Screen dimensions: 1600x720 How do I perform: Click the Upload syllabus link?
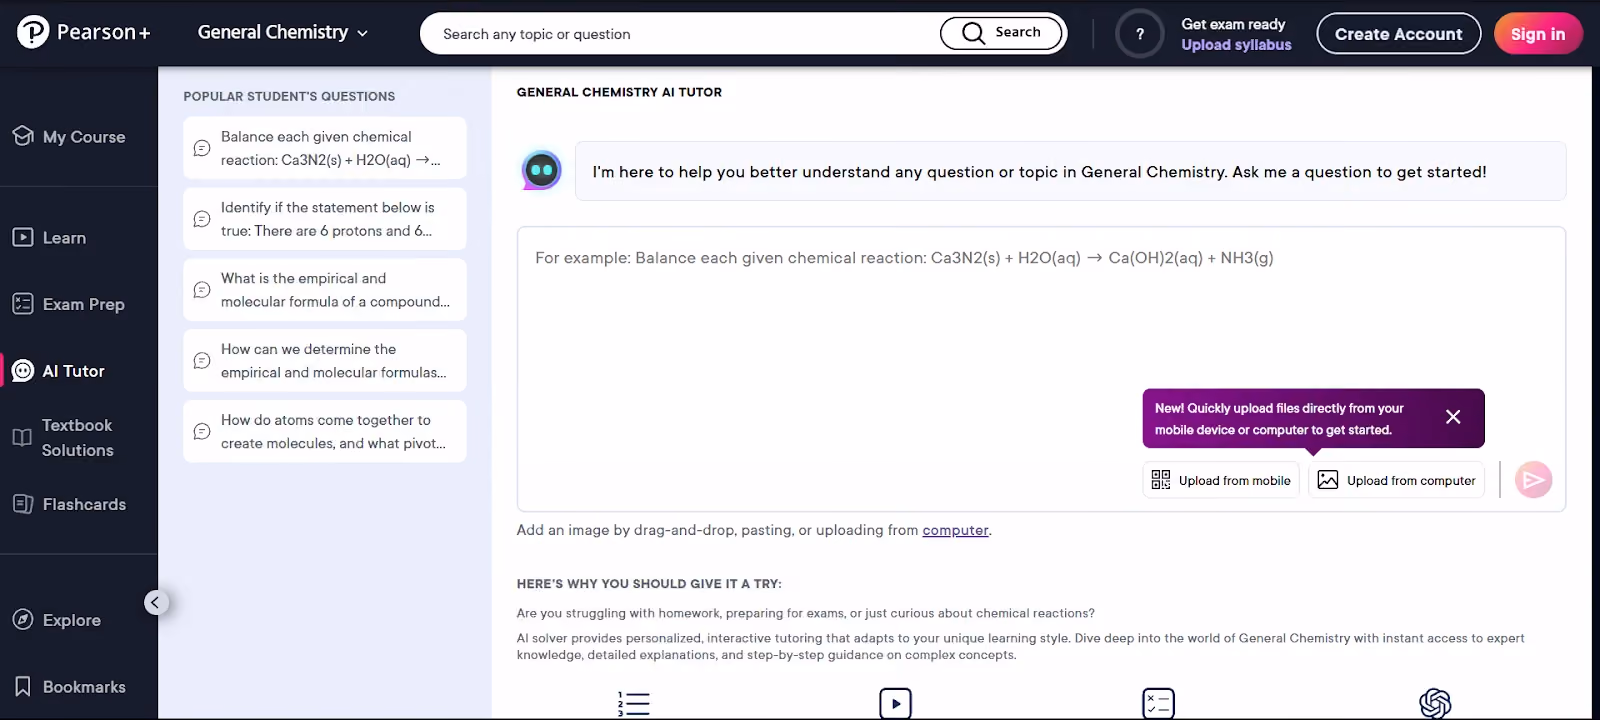pos(1236,45)
